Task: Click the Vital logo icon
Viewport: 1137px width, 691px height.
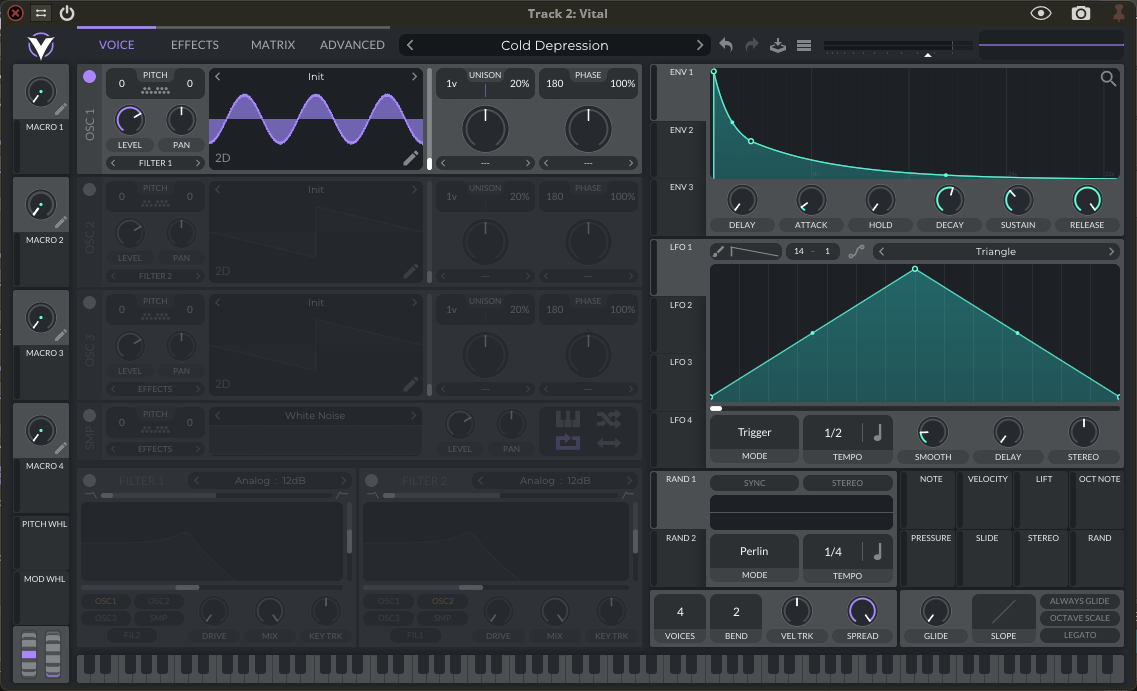Action: coord(41,46)
